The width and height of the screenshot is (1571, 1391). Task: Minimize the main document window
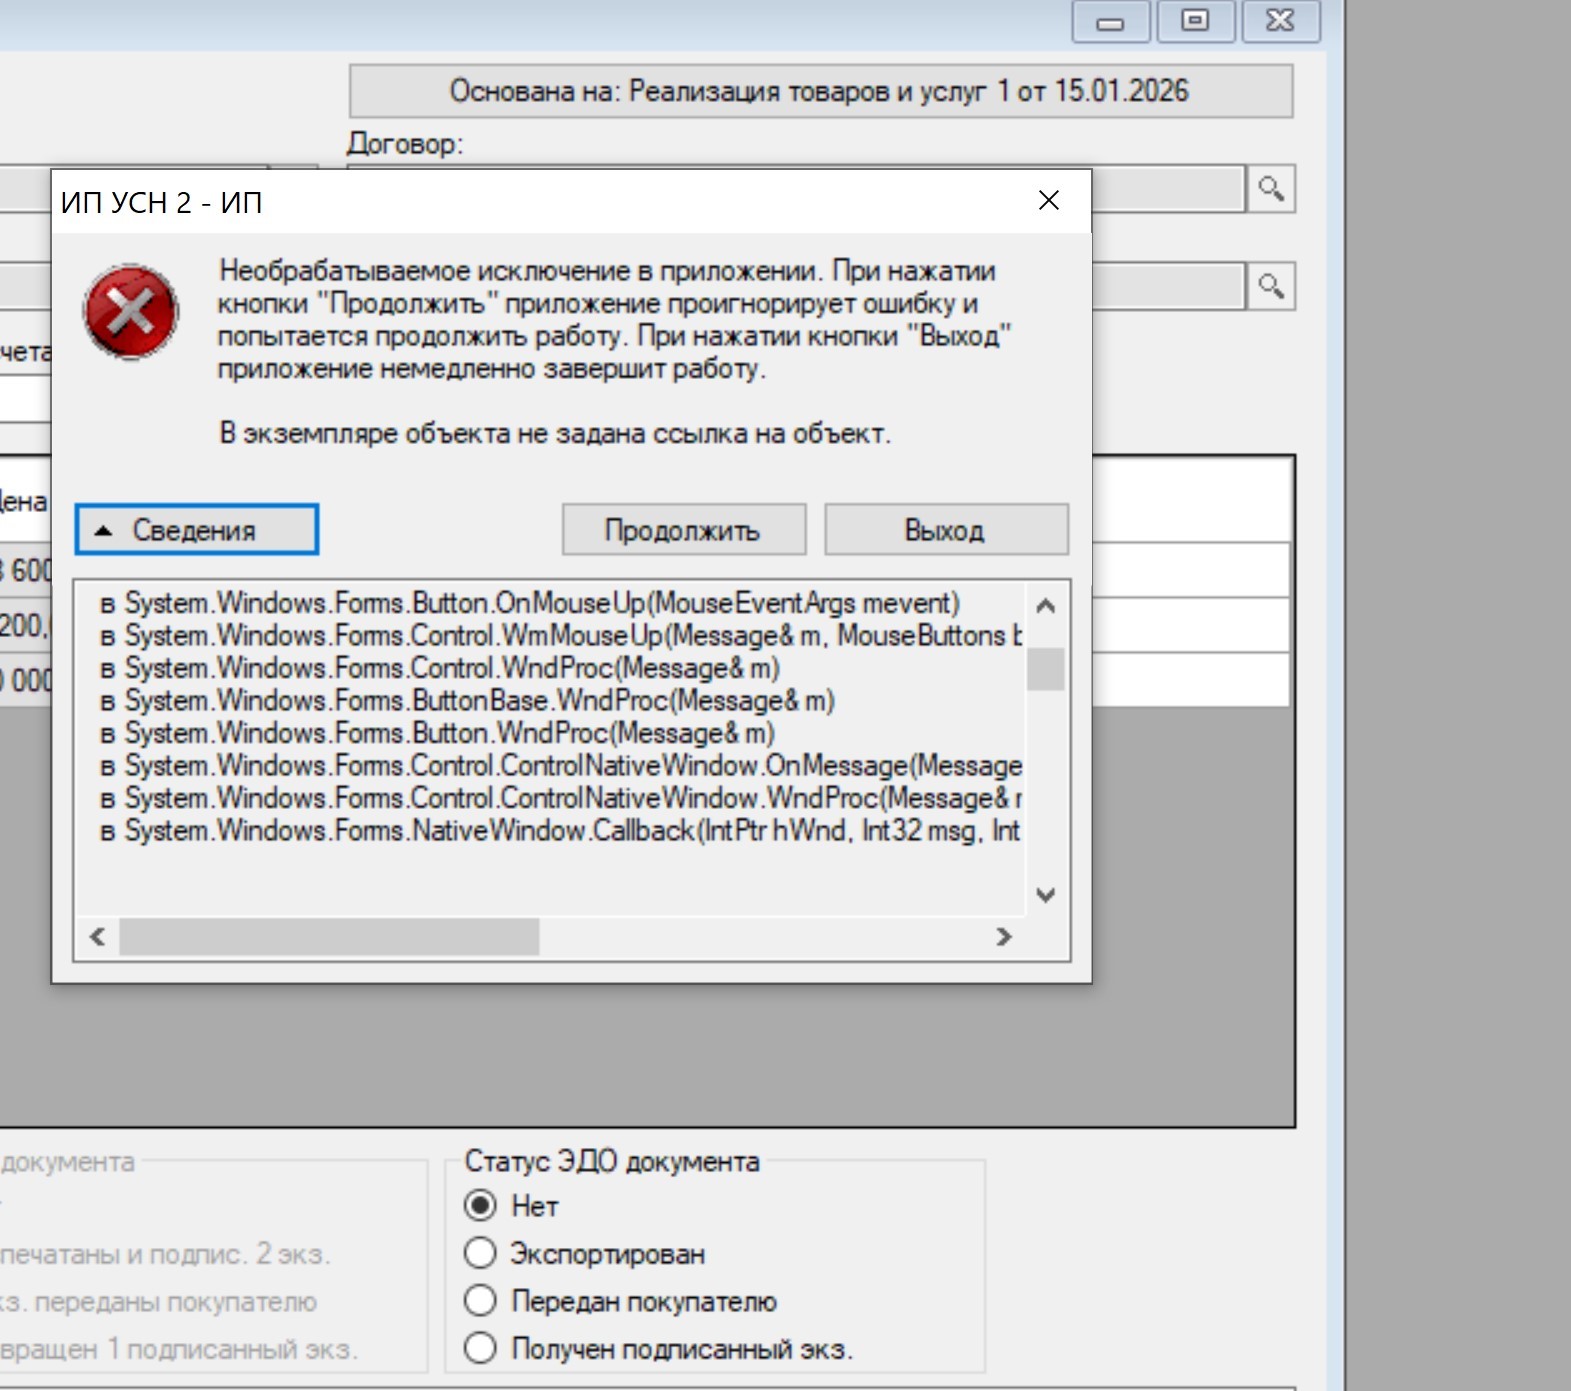point(1110,22)
